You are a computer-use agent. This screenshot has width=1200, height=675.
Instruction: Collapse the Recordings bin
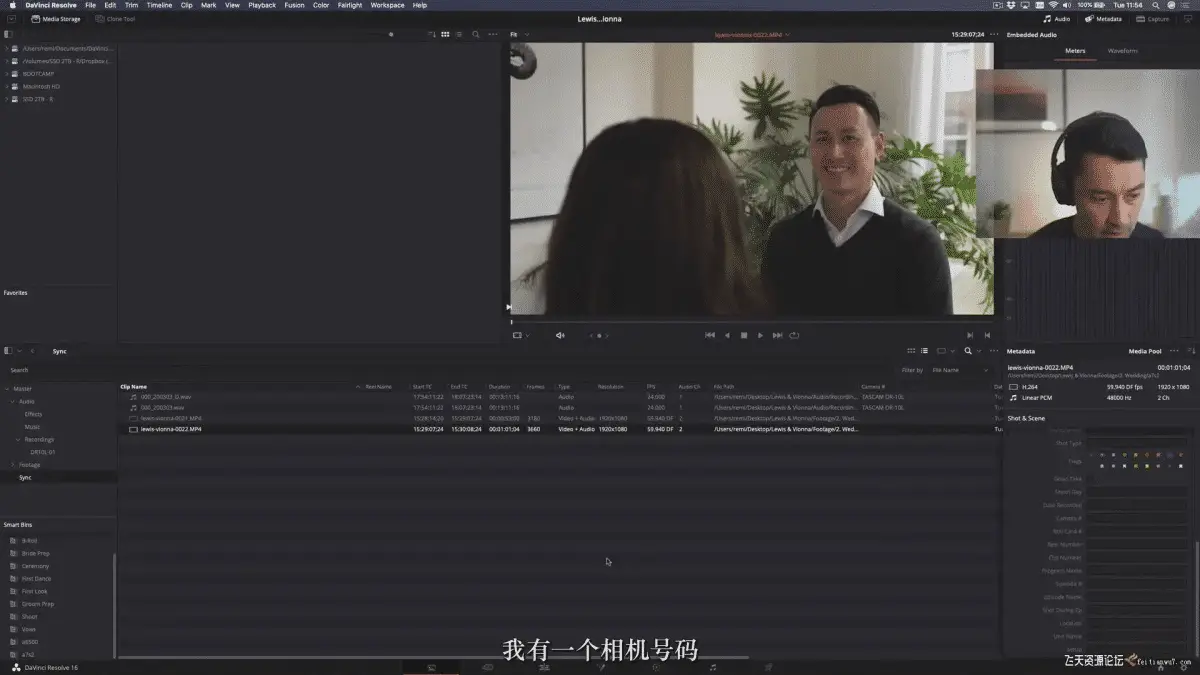(18, 439)
